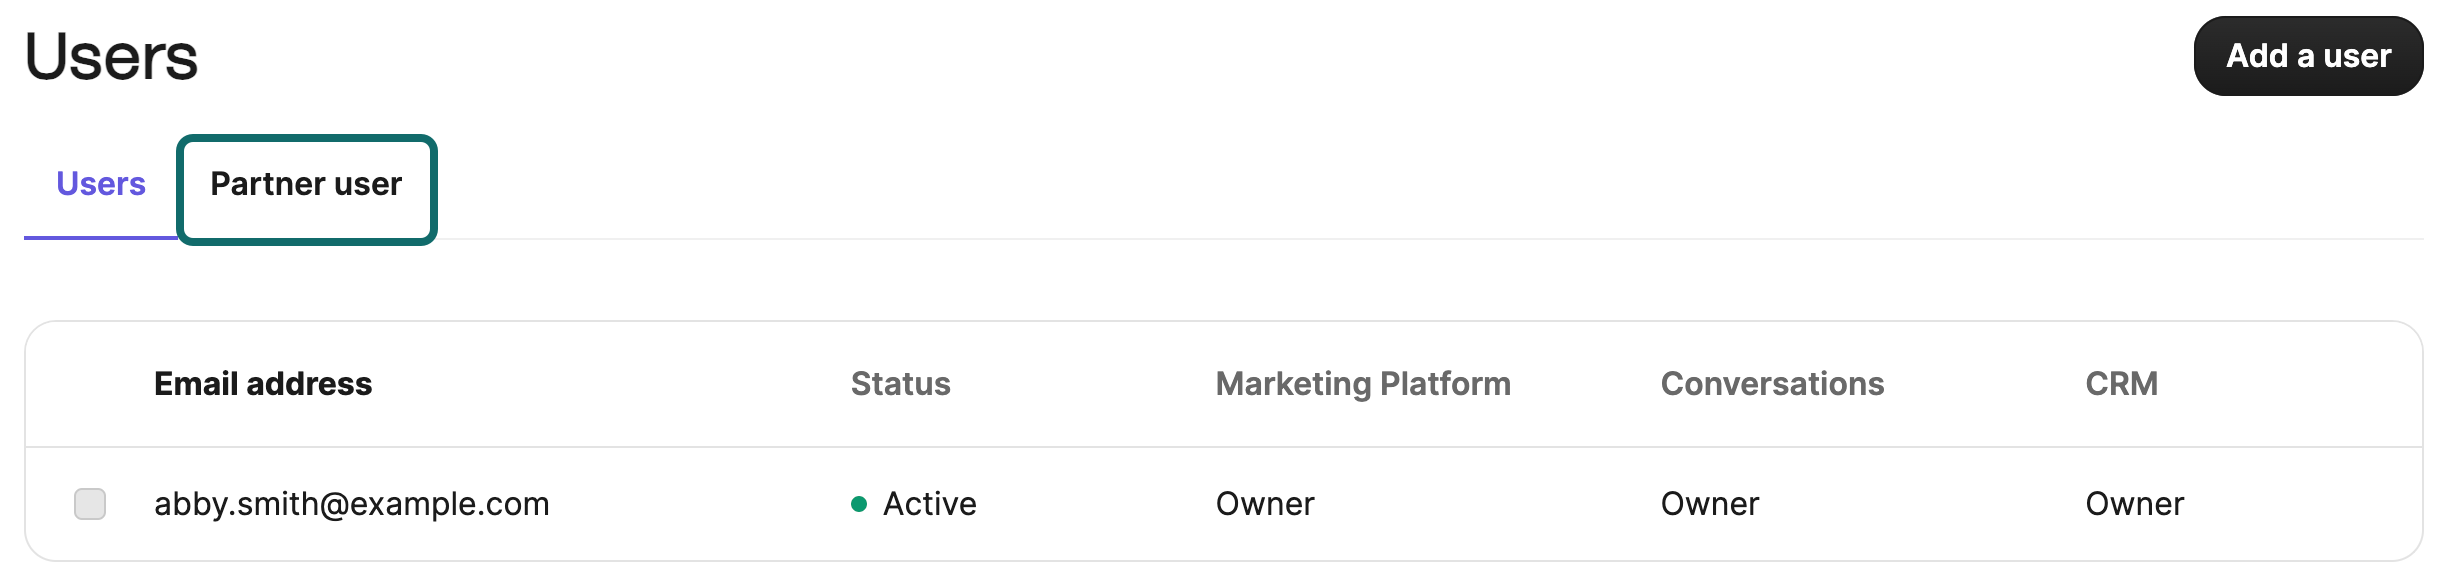The image size is (2440, 580).
Task: Click the Add a user button
Action: (2307, 56)
